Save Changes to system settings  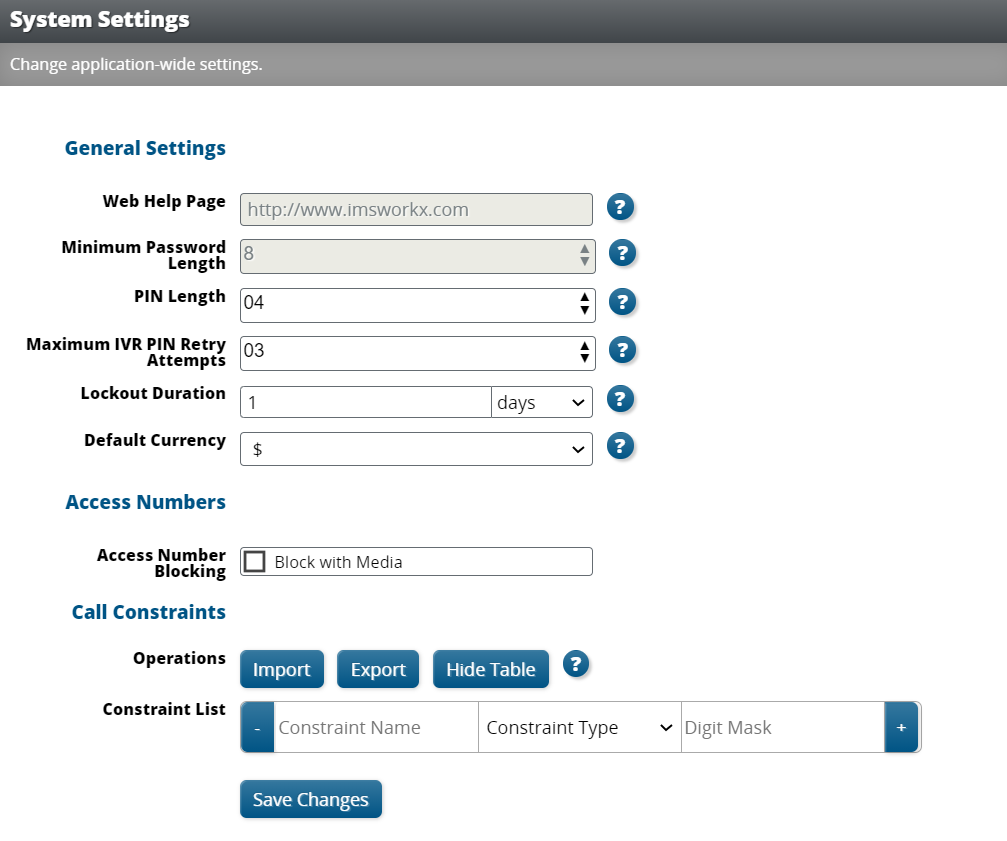tap(310, 799)
